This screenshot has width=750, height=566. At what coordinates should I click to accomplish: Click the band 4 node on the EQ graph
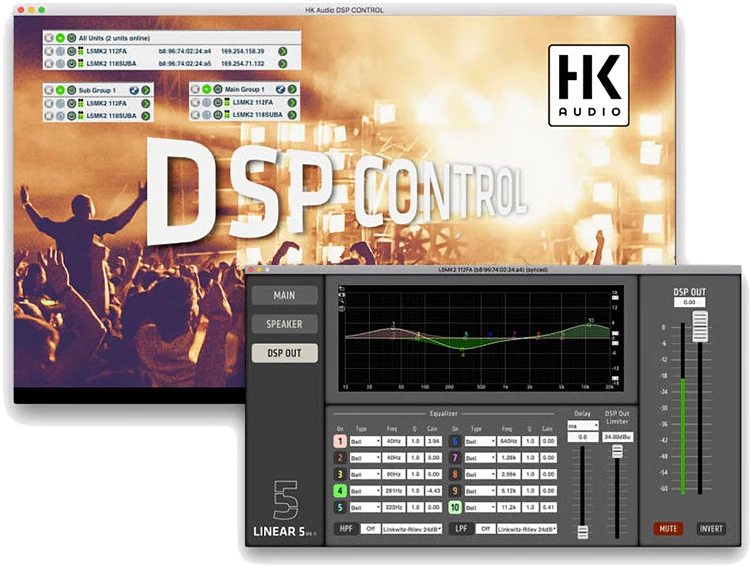(x=463, y=350)
